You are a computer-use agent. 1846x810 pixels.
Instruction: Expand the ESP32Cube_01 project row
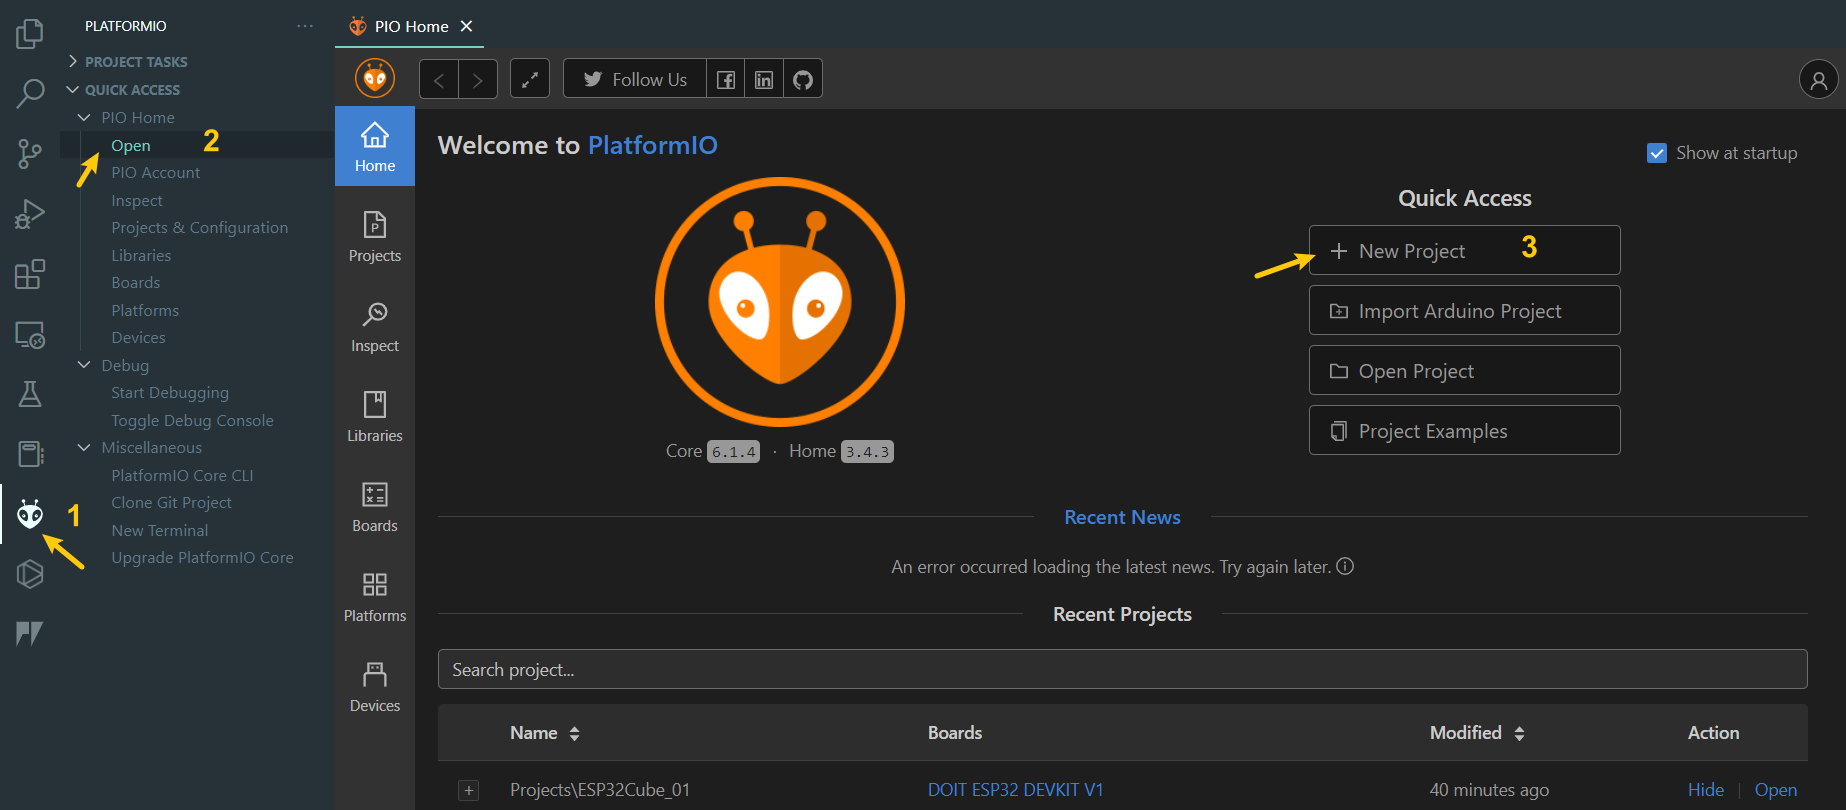tap(468, 790)
